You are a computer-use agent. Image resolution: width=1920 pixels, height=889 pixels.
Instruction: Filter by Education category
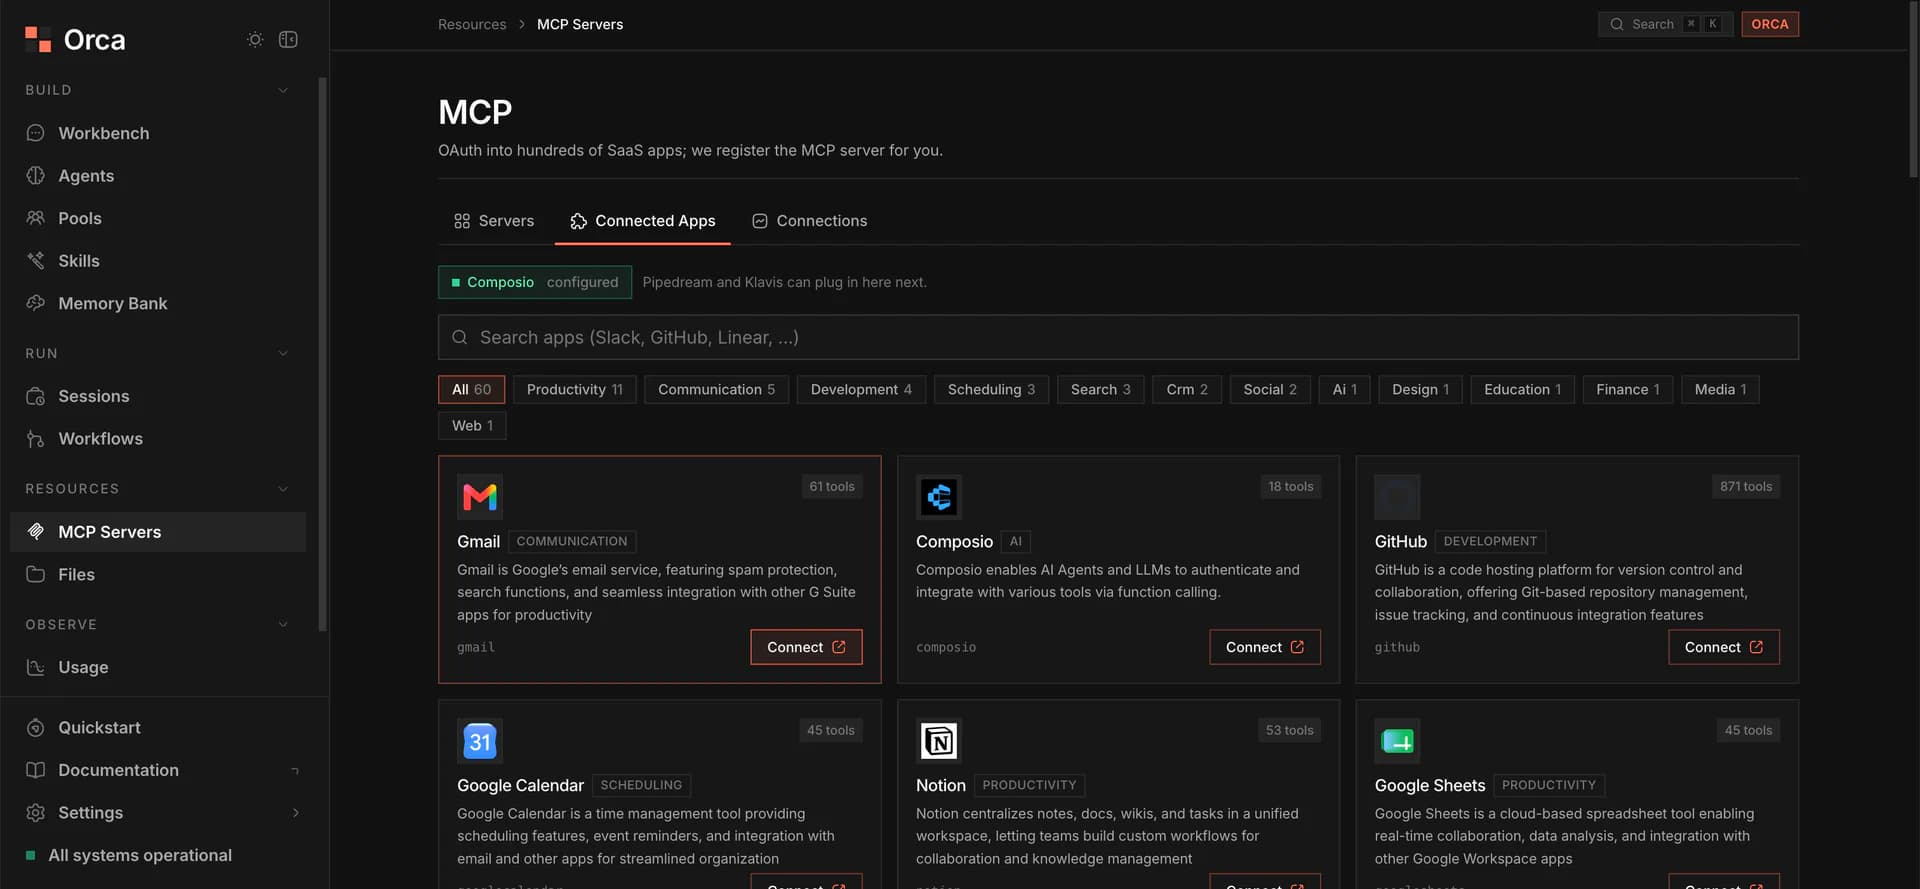tap(1522, 389)
